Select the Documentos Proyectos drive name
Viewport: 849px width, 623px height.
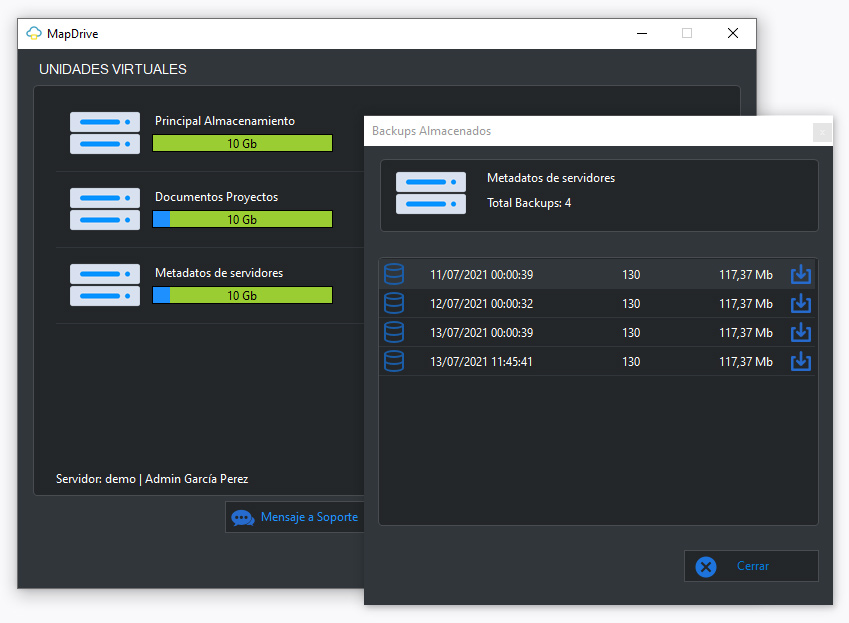(x=216, y=197)
